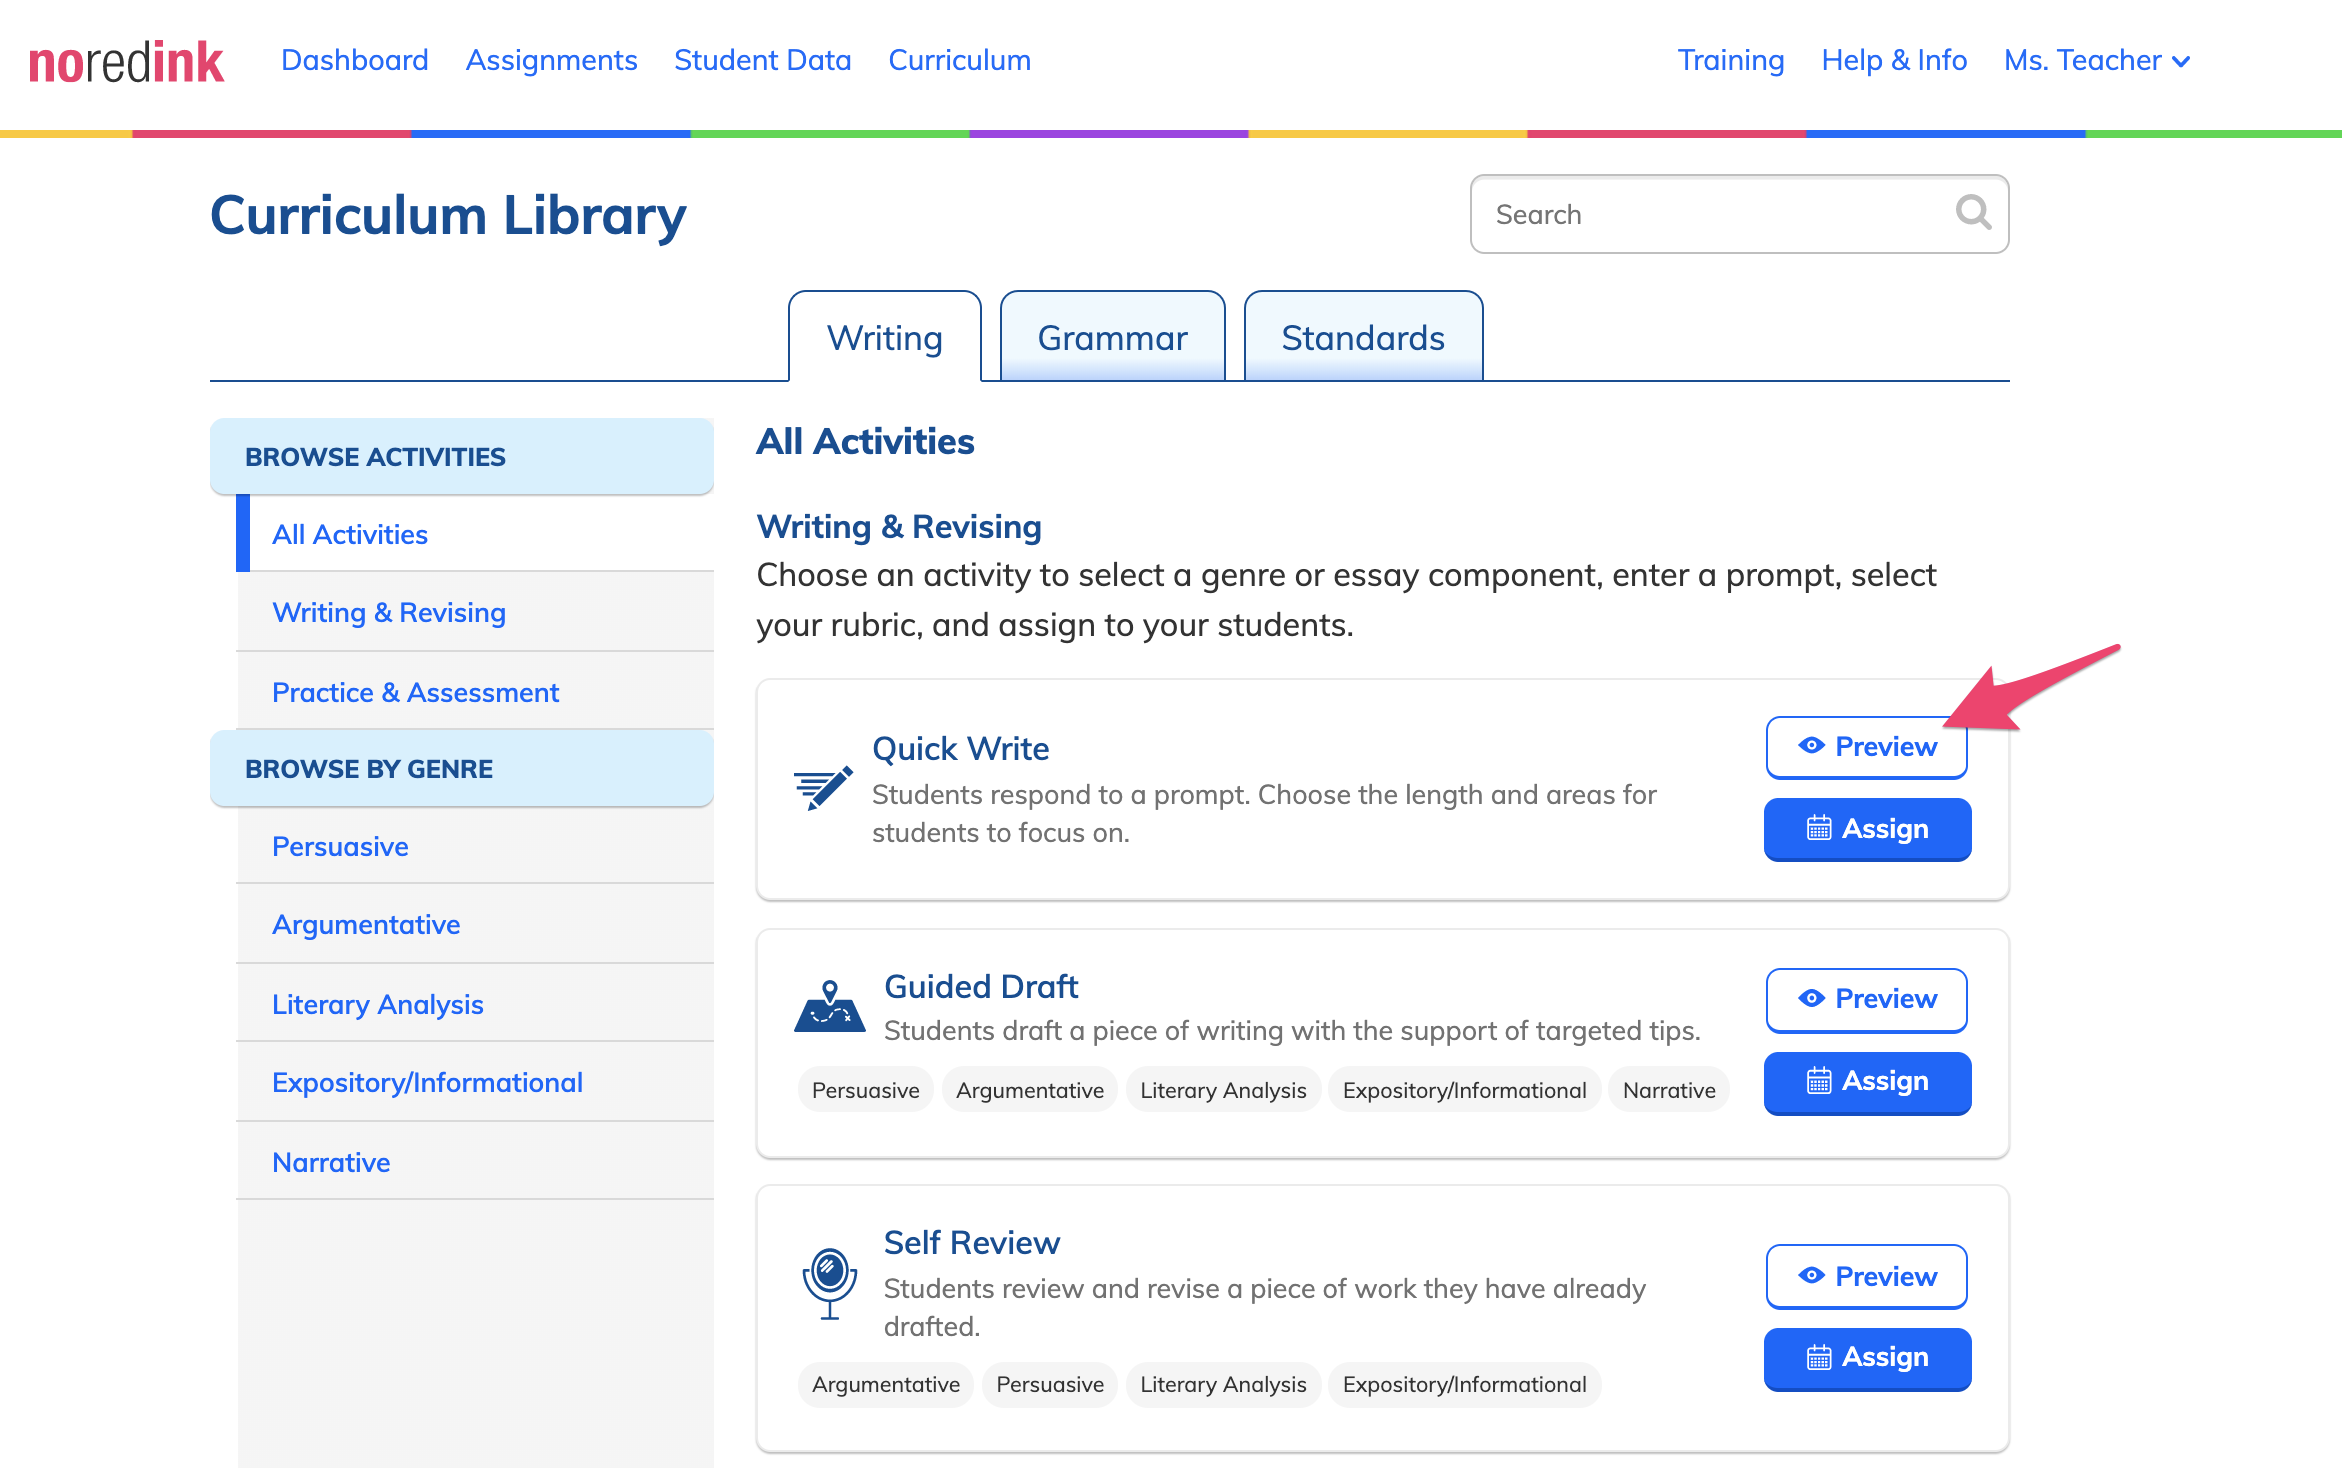Click the search magnifier icon
Image resolution: width=2342 pixels, height=1468 pixels.
1973,213
